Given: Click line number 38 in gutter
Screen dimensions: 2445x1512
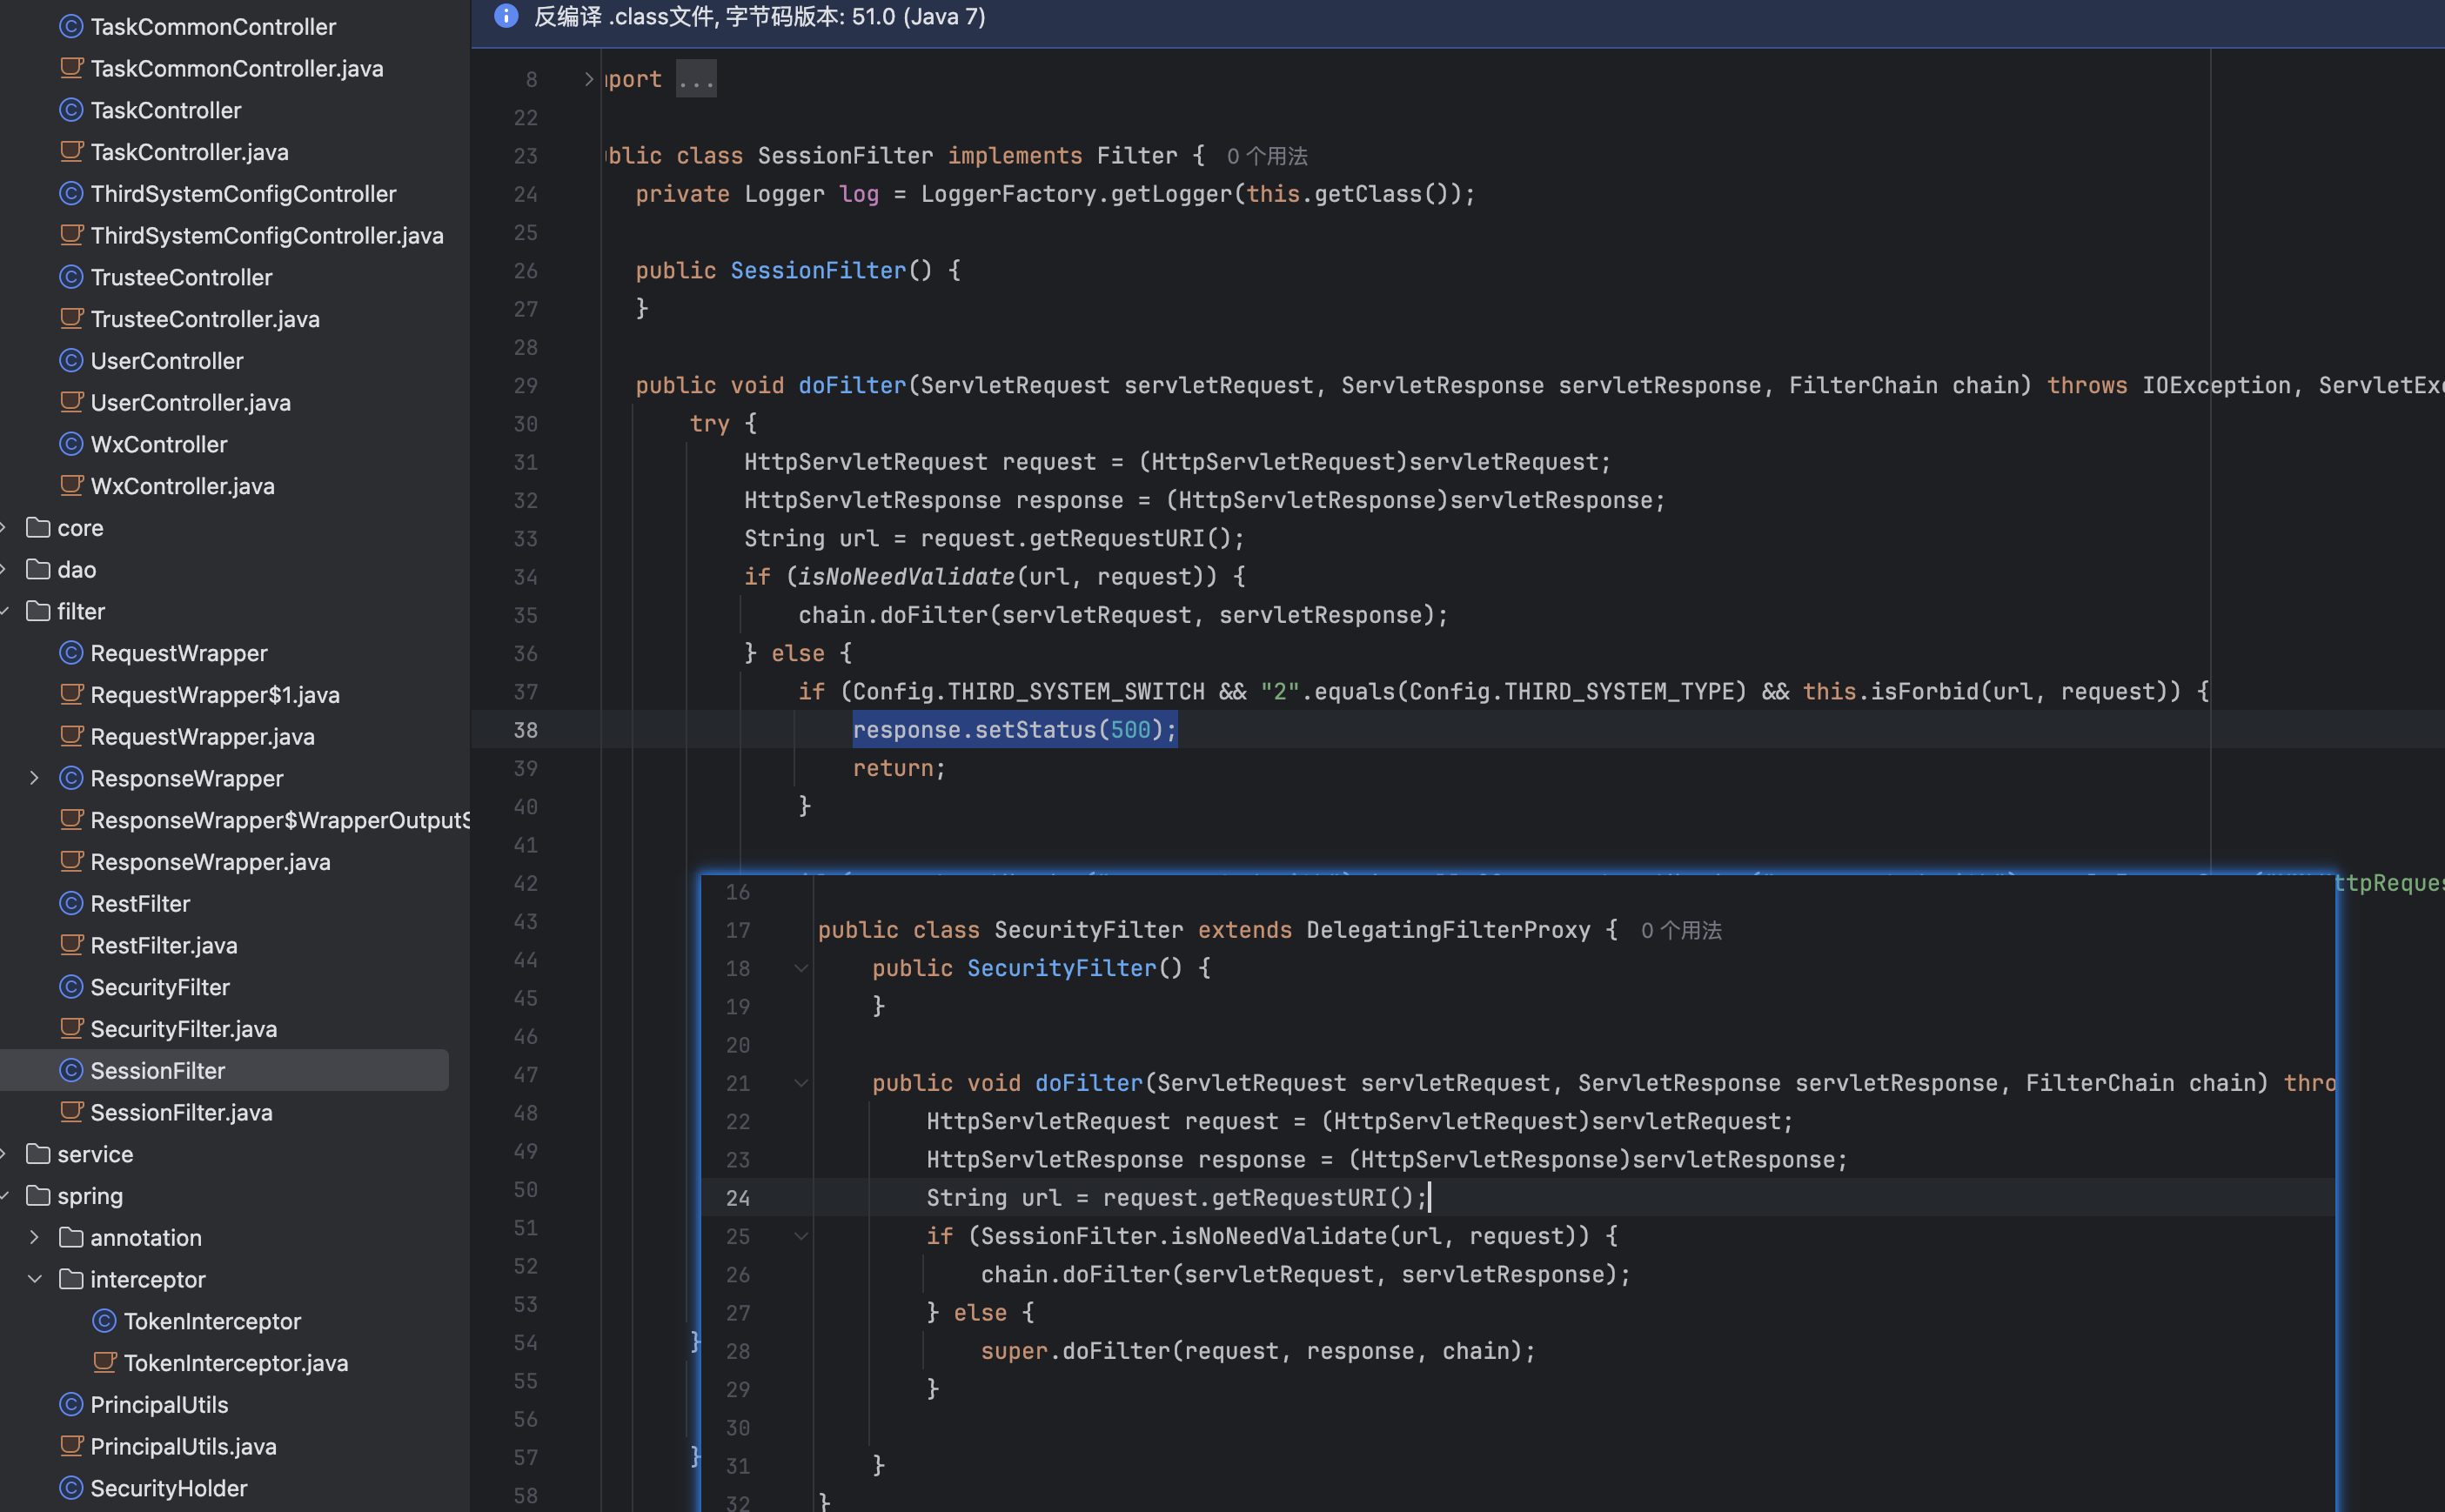Looking at the screenshot, I should pyautogui.click(x=525, y=730).
